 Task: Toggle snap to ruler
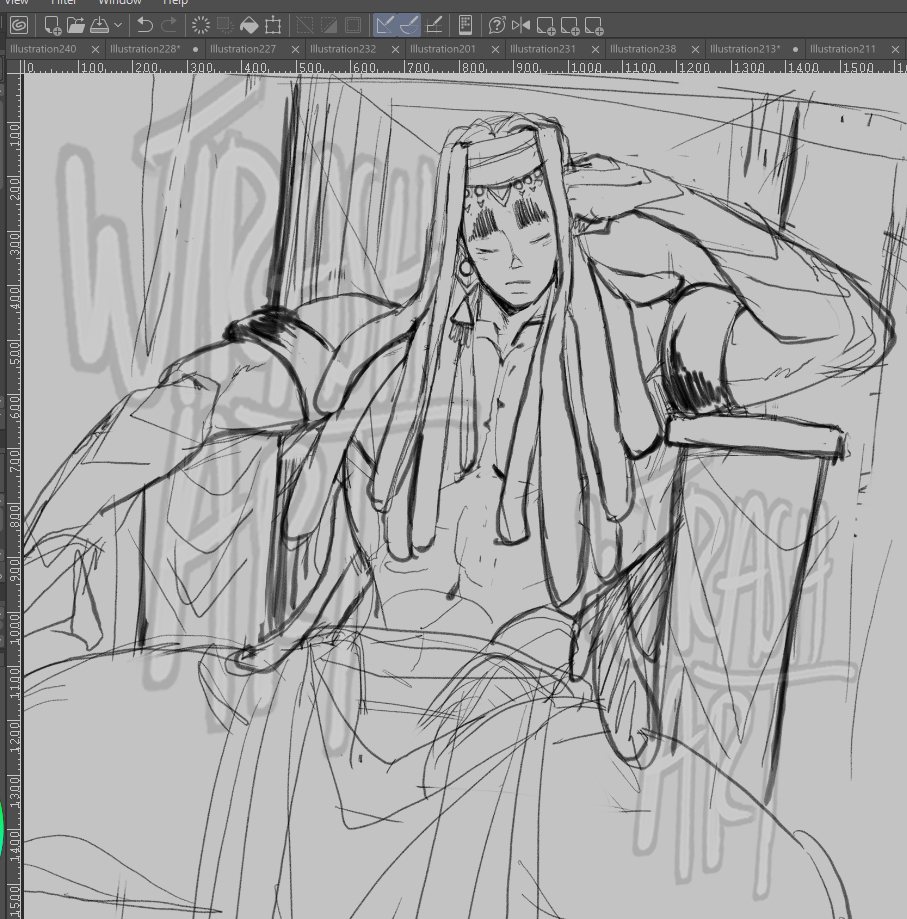[x=385, y=25]
